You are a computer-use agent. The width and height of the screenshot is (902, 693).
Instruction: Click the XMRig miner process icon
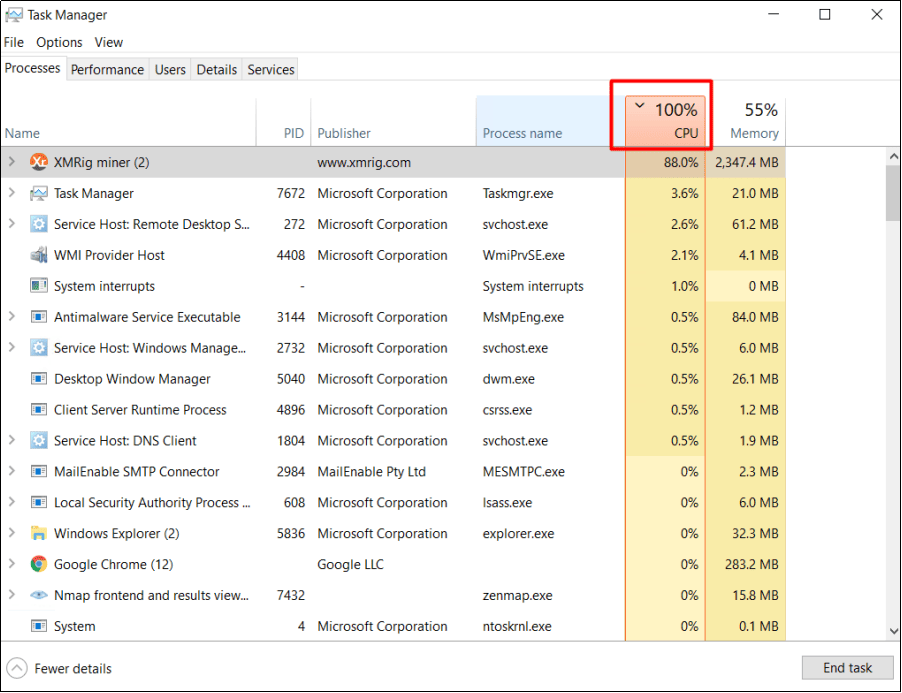[x=39, y=162]
